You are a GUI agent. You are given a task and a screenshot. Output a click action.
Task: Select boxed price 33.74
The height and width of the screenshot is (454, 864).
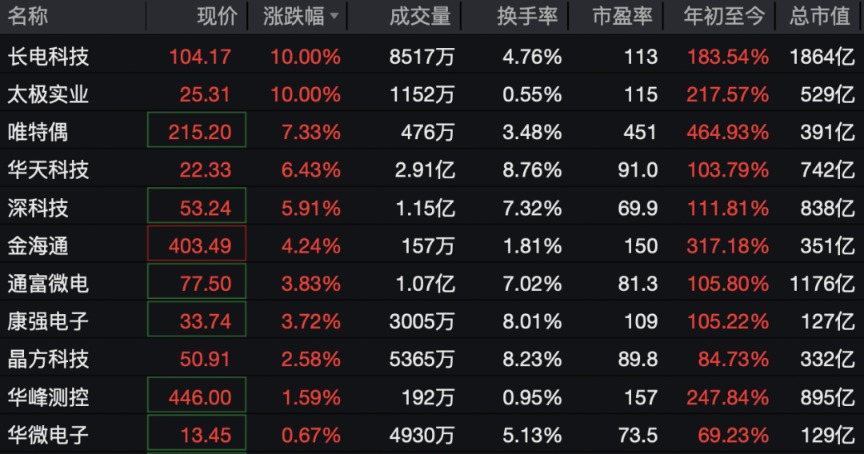[197, 319]
